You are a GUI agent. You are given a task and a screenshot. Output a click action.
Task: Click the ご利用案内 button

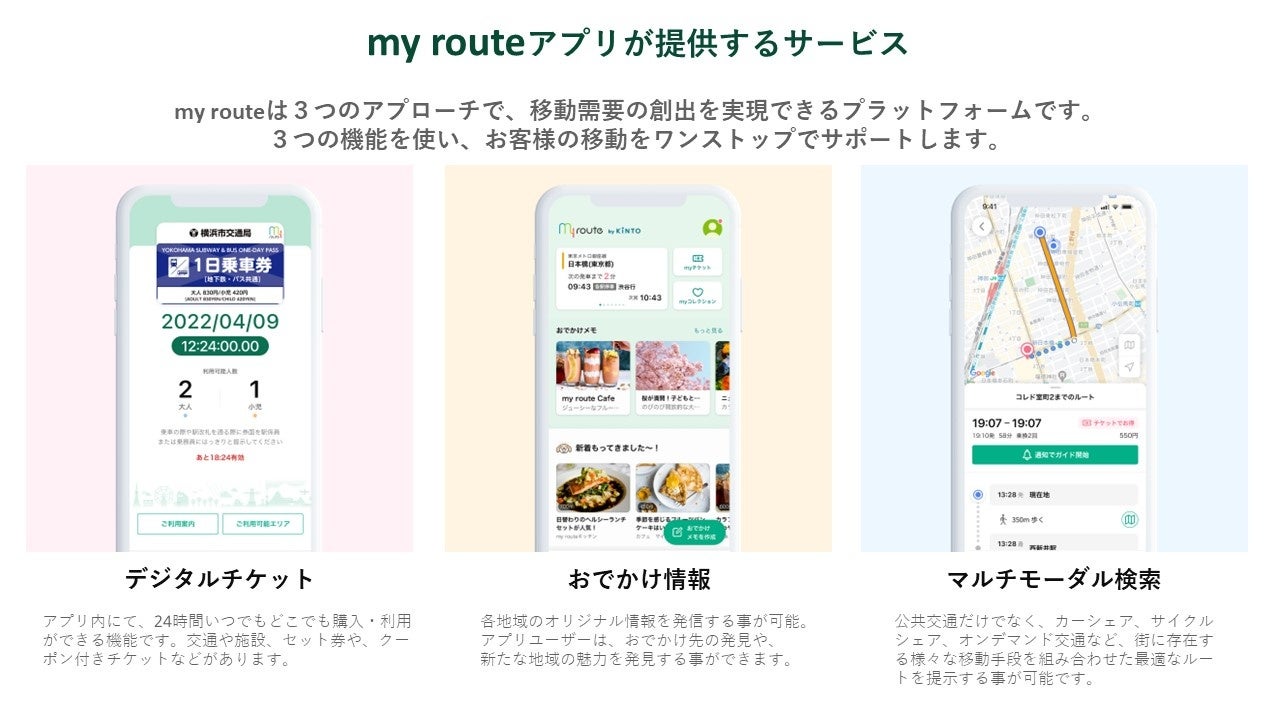click(x=177, y=524)
